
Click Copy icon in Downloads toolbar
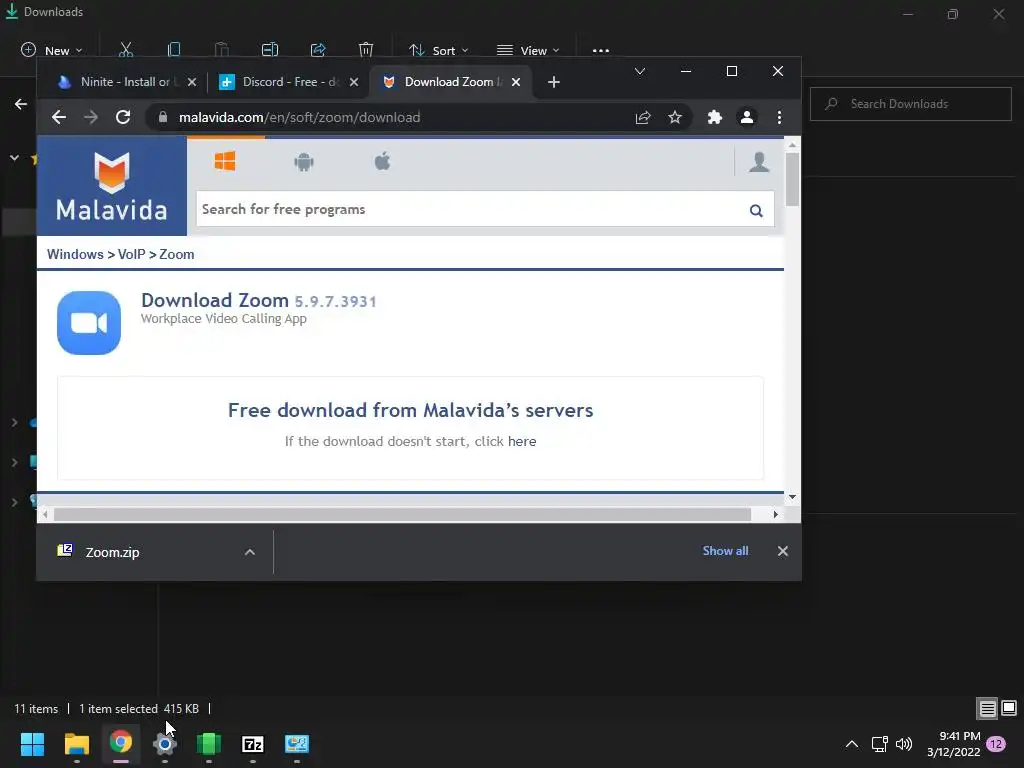click(174, 50)
